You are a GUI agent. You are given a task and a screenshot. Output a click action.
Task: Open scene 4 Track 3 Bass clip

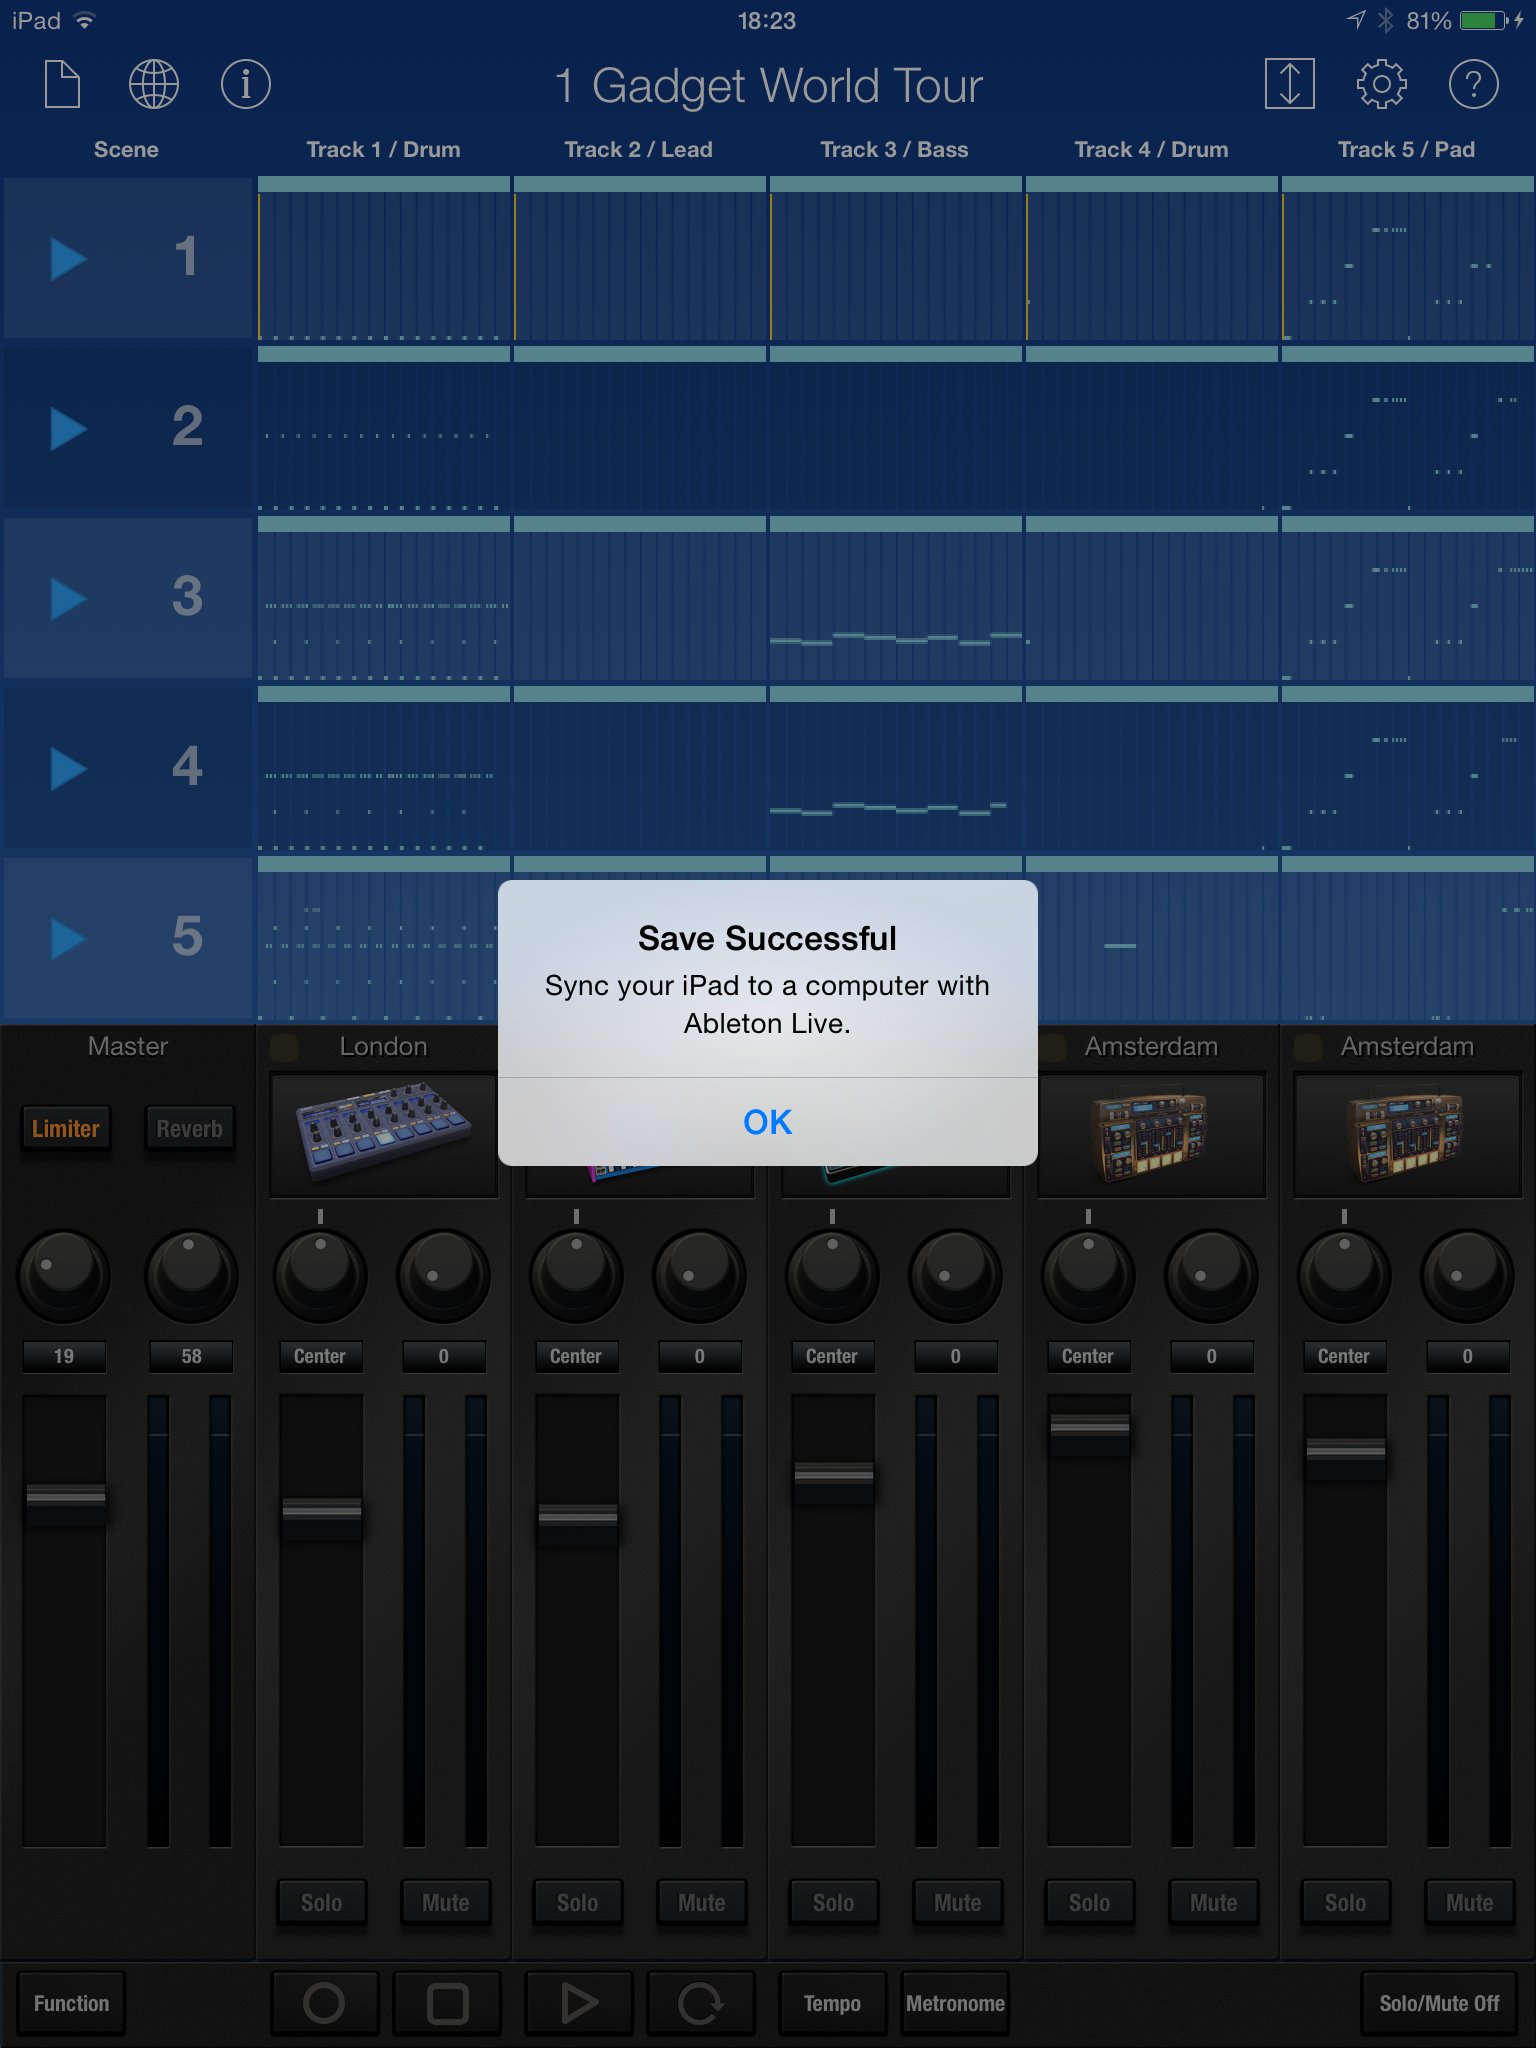coord(896,769)
